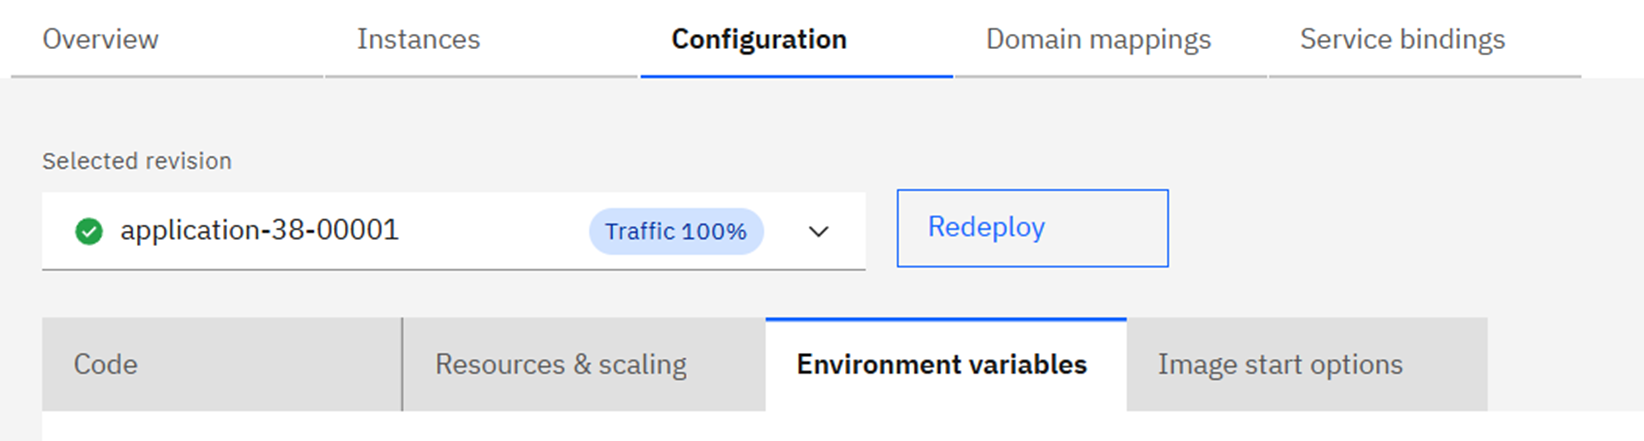Open the Instances tab
The width and height of the screenshot is (1644, 441).
pyautogui.click(x=418, y=39)
